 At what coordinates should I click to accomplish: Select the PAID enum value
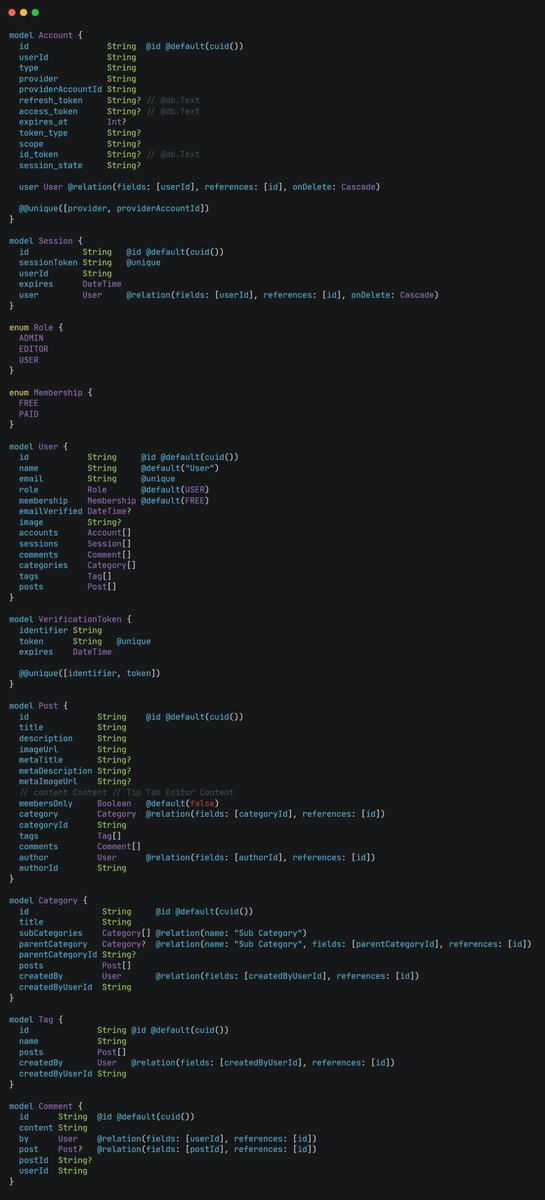click(29, 413)
